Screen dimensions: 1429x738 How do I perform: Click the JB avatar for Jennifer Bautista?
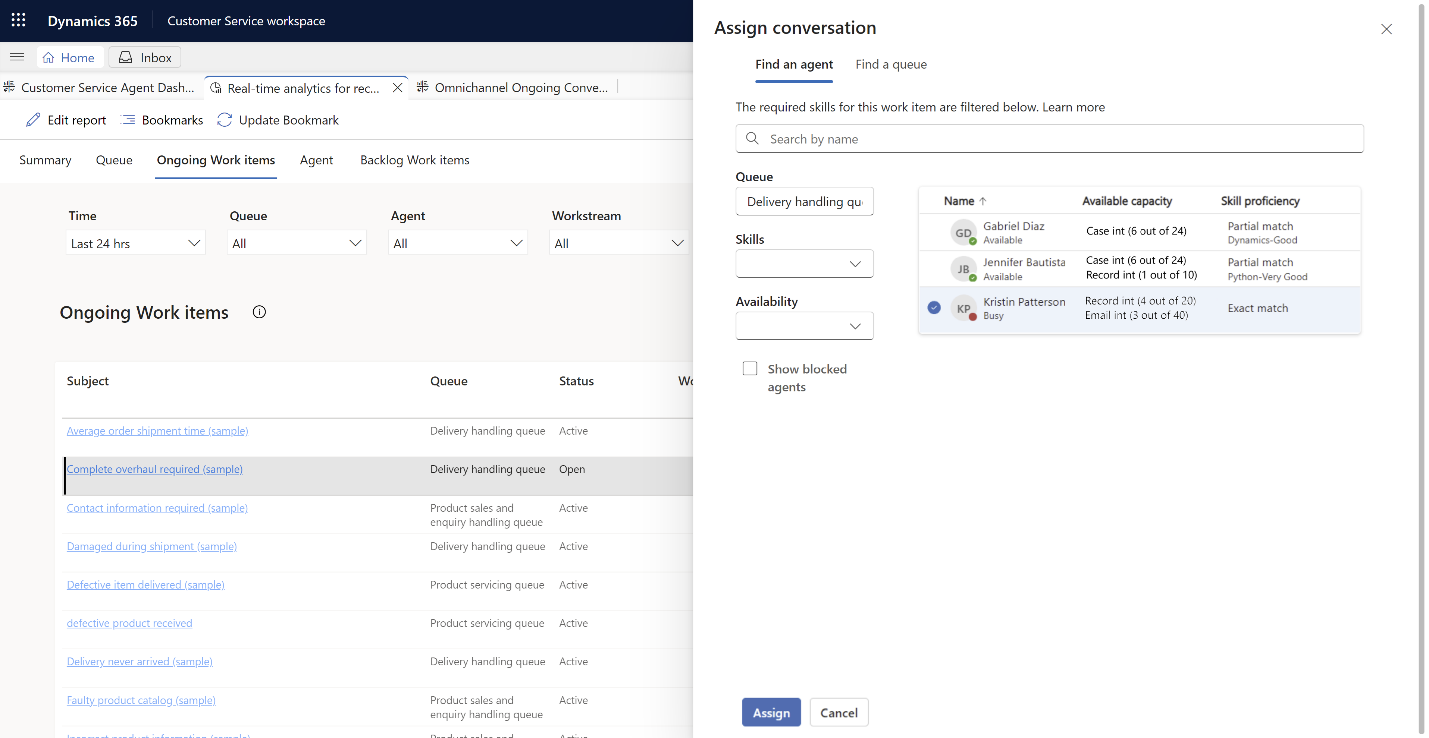point(963,269)
